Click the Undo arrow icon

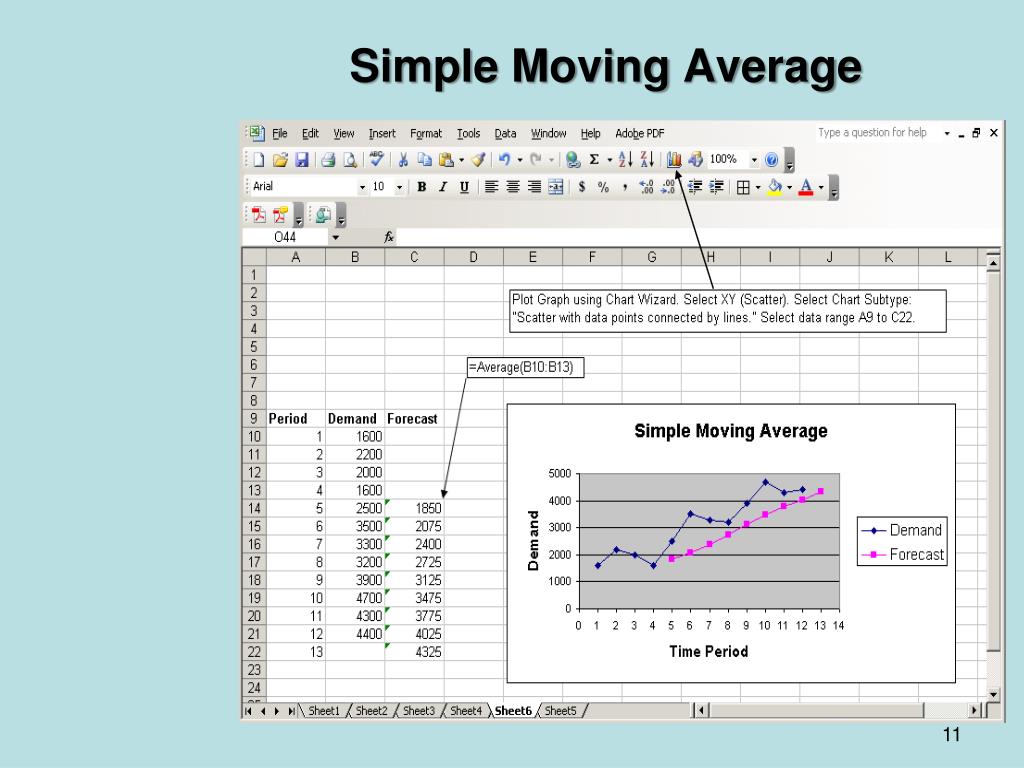pyautogui.click(x=504, y=159)
